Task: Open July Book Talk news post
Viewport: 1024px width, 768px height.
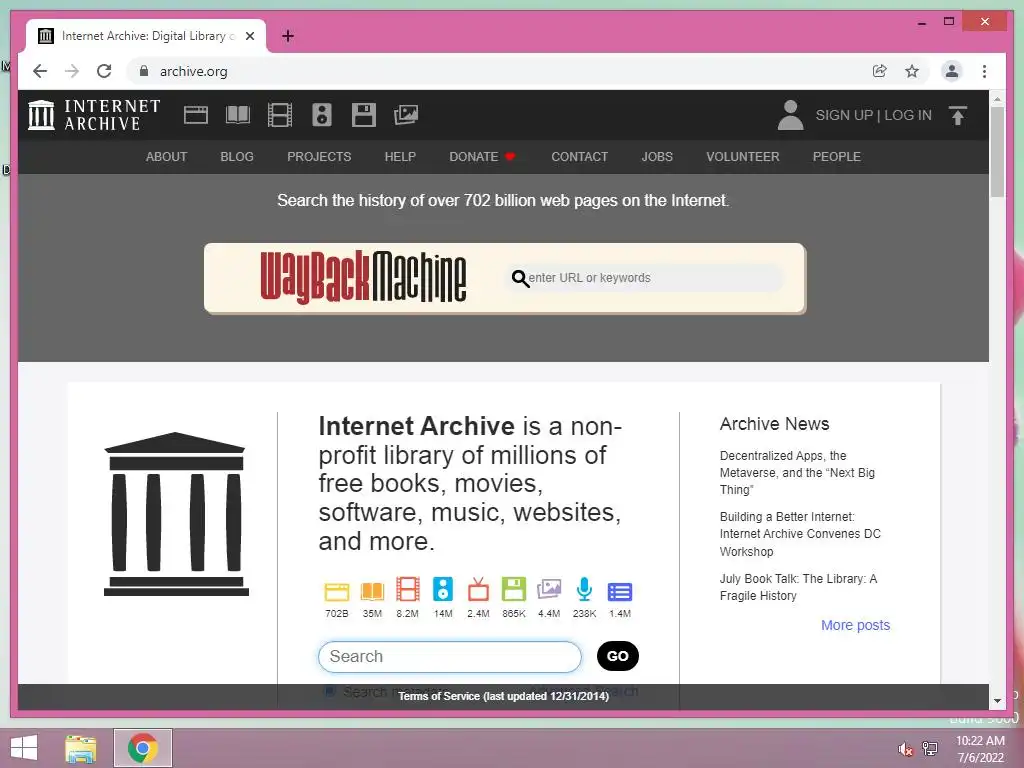Action: [x=798, y=587]
